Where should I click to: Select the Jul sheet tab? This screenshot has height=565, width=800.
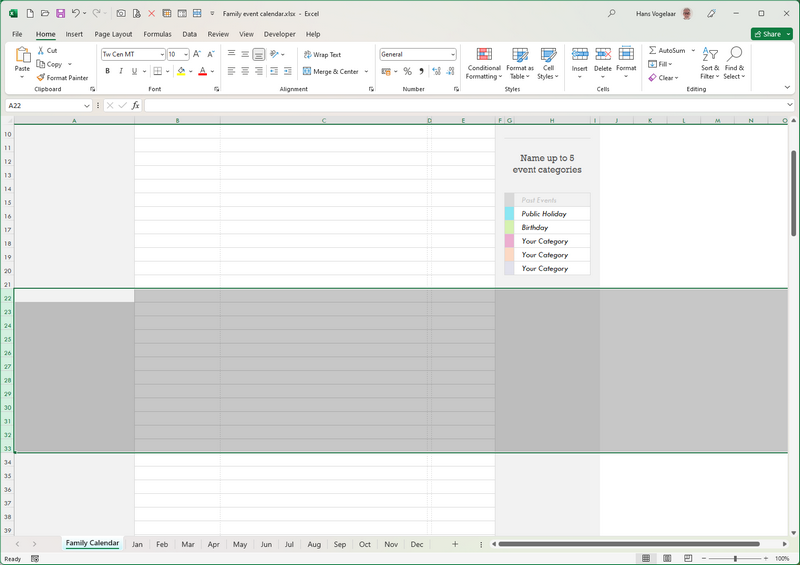pyautogui.click(x=289, y=544)
